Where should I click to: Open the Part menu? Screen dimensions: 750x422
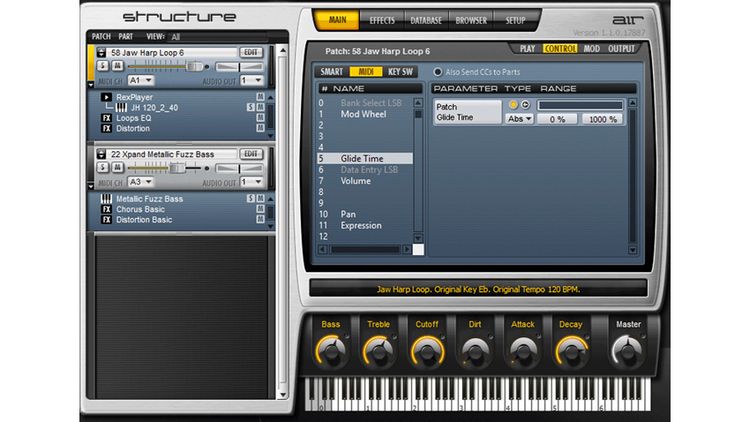pyautogui.click(x=125, y=36)
